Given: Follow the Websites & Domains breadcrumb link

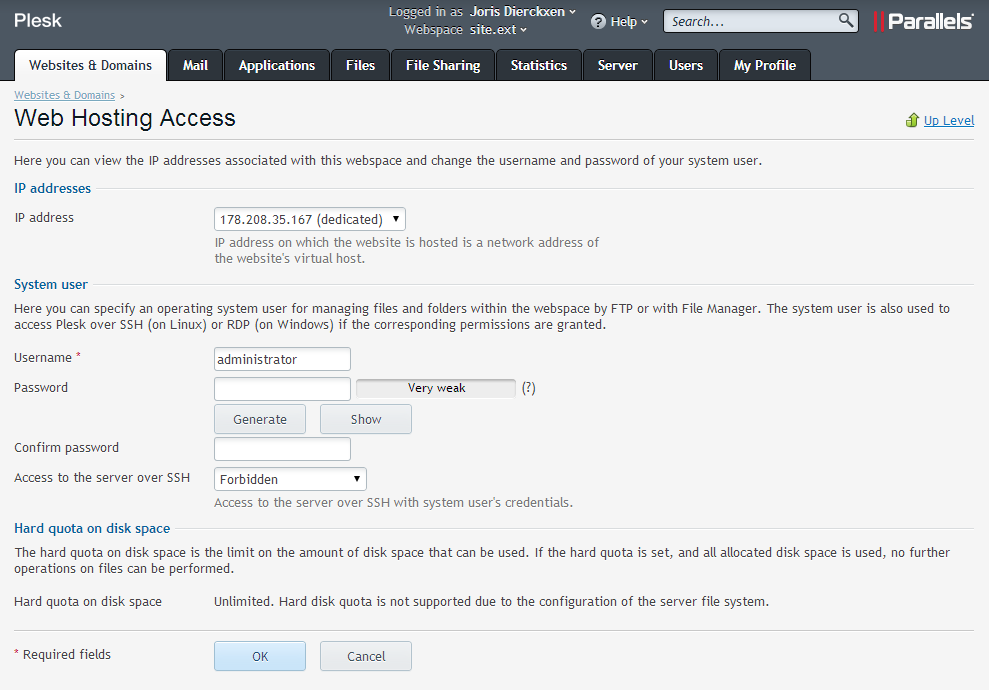Looking at the screenshot, I should 64,95.
